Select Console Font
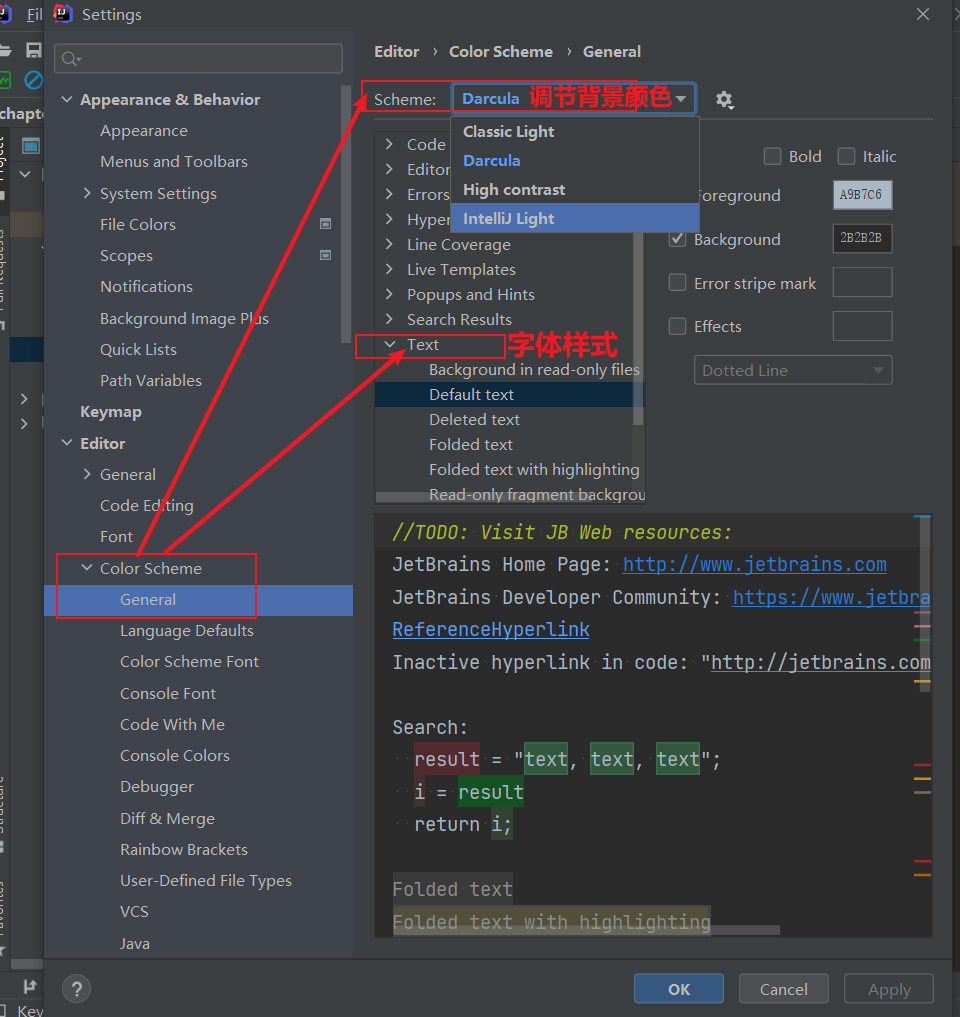This screenshot has width=960, height=1017. (x=168, y=693)
